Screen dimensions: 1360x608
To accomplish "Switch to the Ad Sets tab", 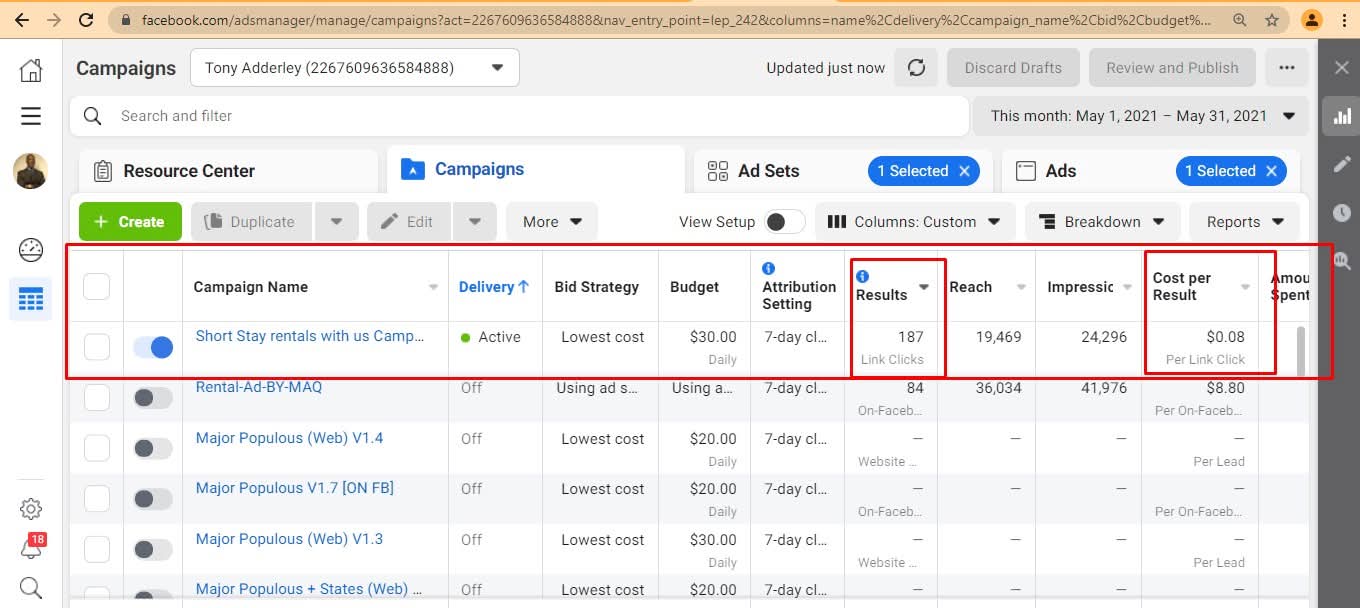I will [x=767, y=171].
